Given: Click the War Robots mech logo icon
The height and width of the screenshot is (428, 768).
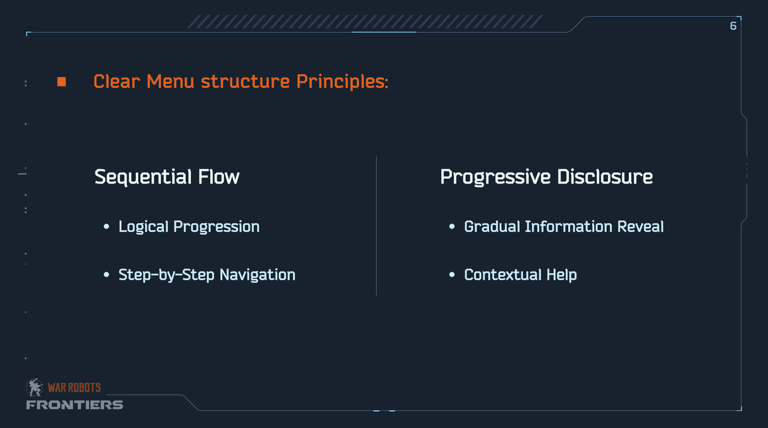Looking at the screenshot, I should (34, 387).
